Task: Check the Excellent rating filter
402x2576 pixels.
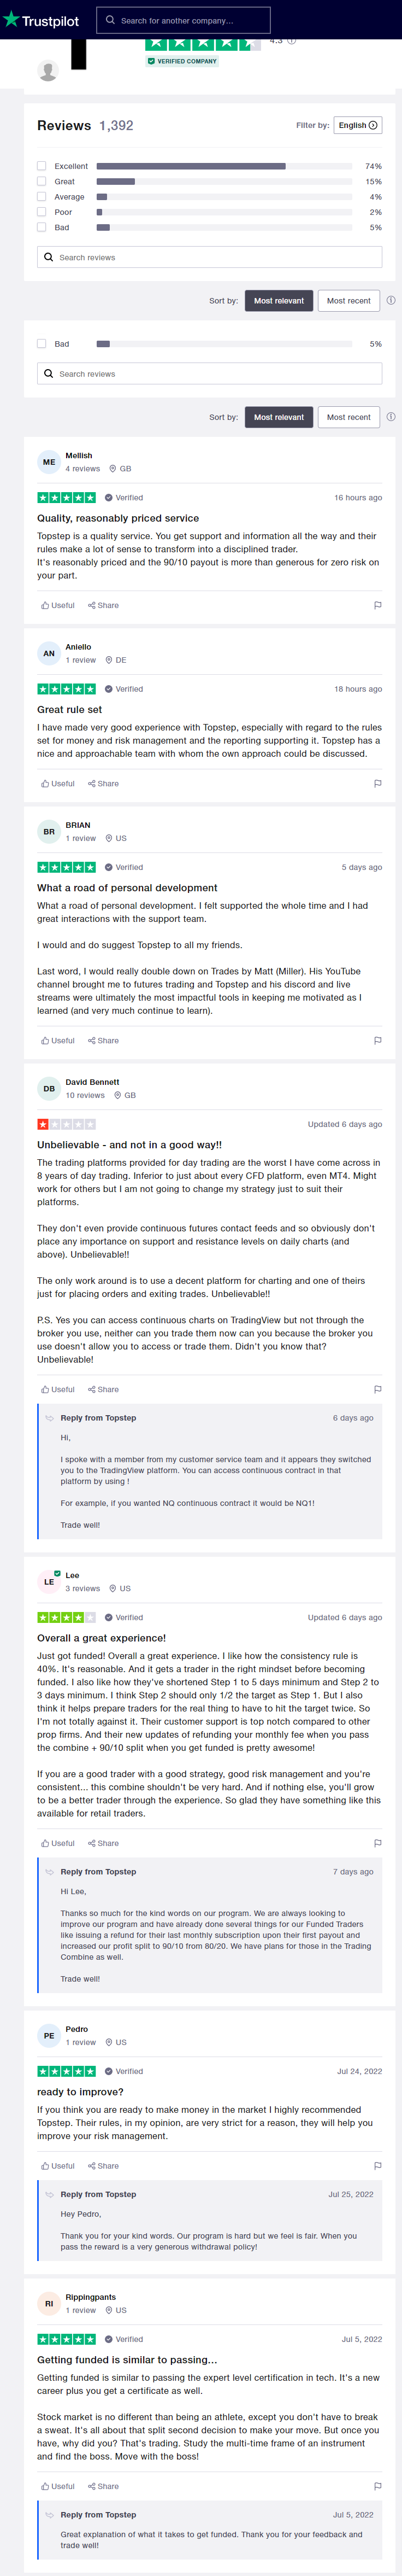Action: (x=42, y=166)
